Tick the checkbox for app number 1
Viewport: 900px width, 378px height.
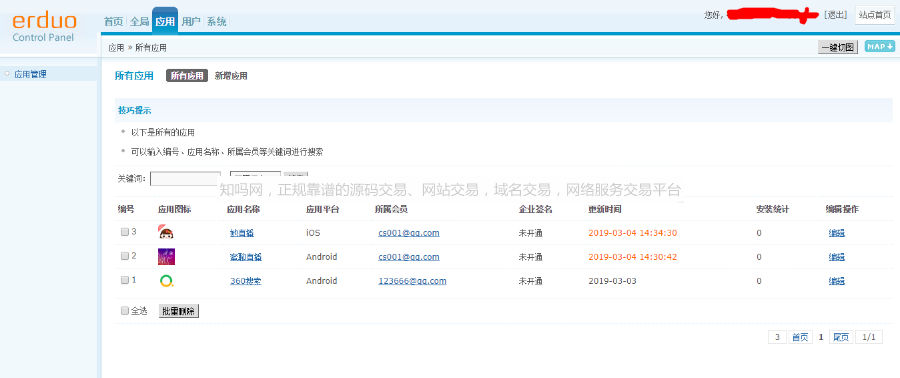pyautogui.click(x=125, y=280)
